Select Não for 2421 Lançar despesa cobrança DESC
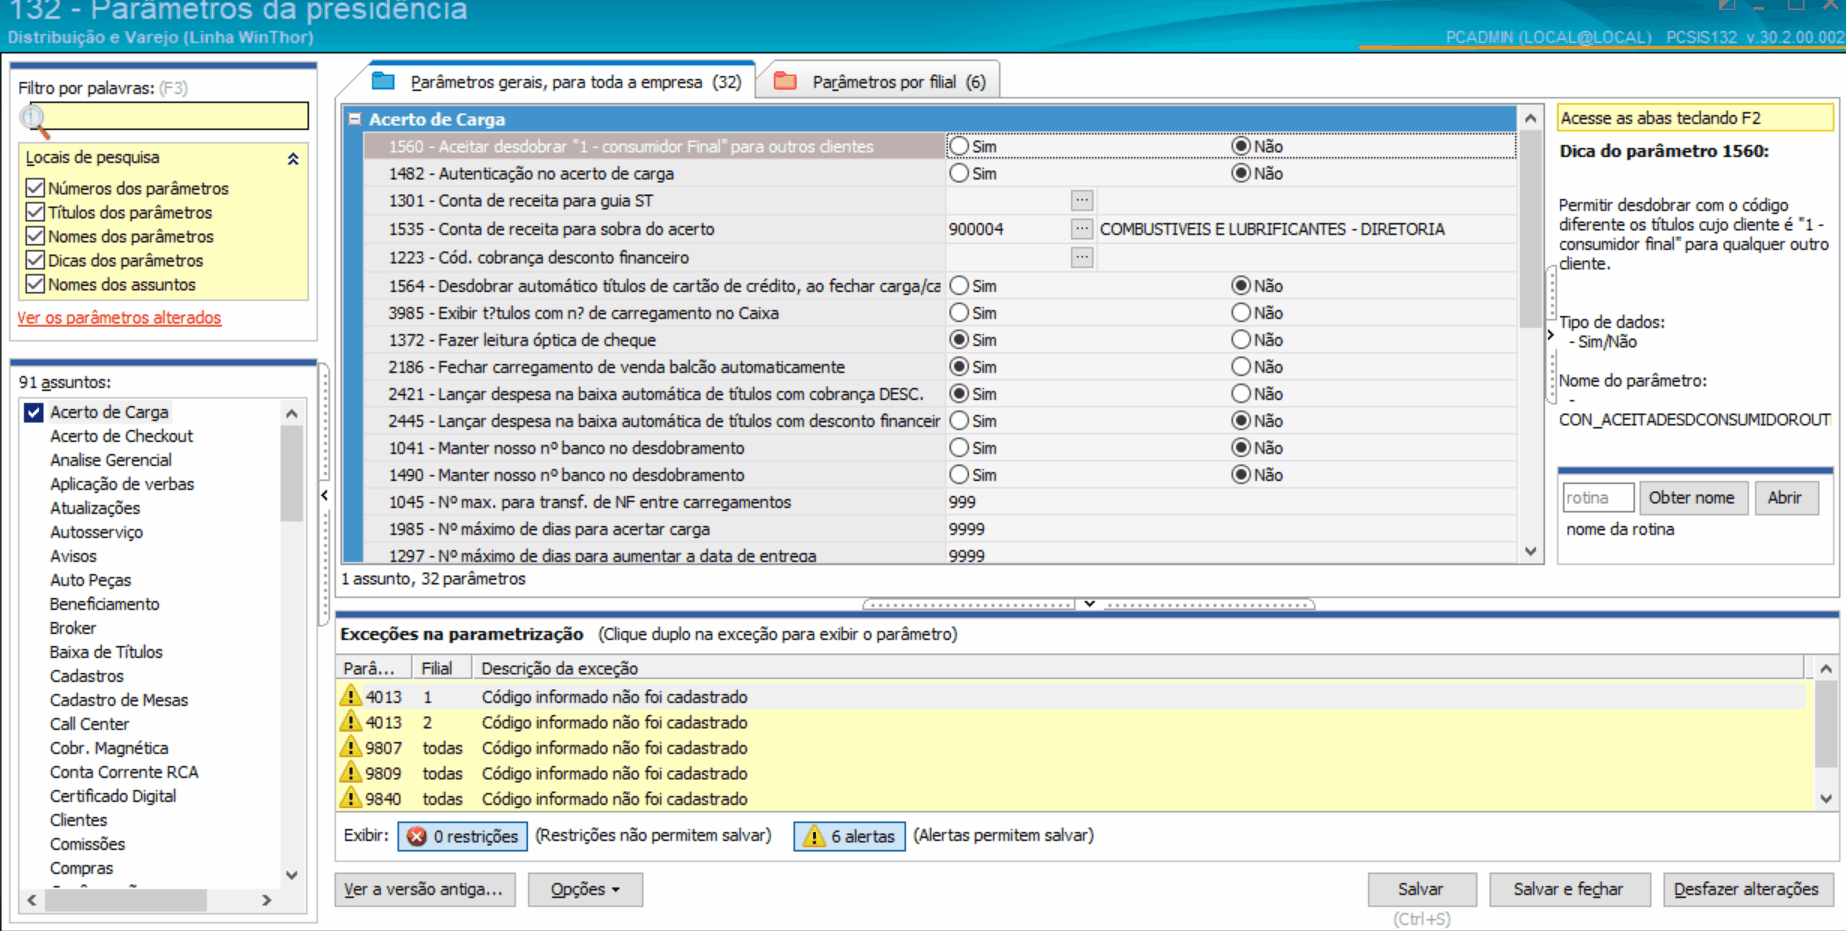This screenshot has height=931, width=1846. click(1241, 394)
